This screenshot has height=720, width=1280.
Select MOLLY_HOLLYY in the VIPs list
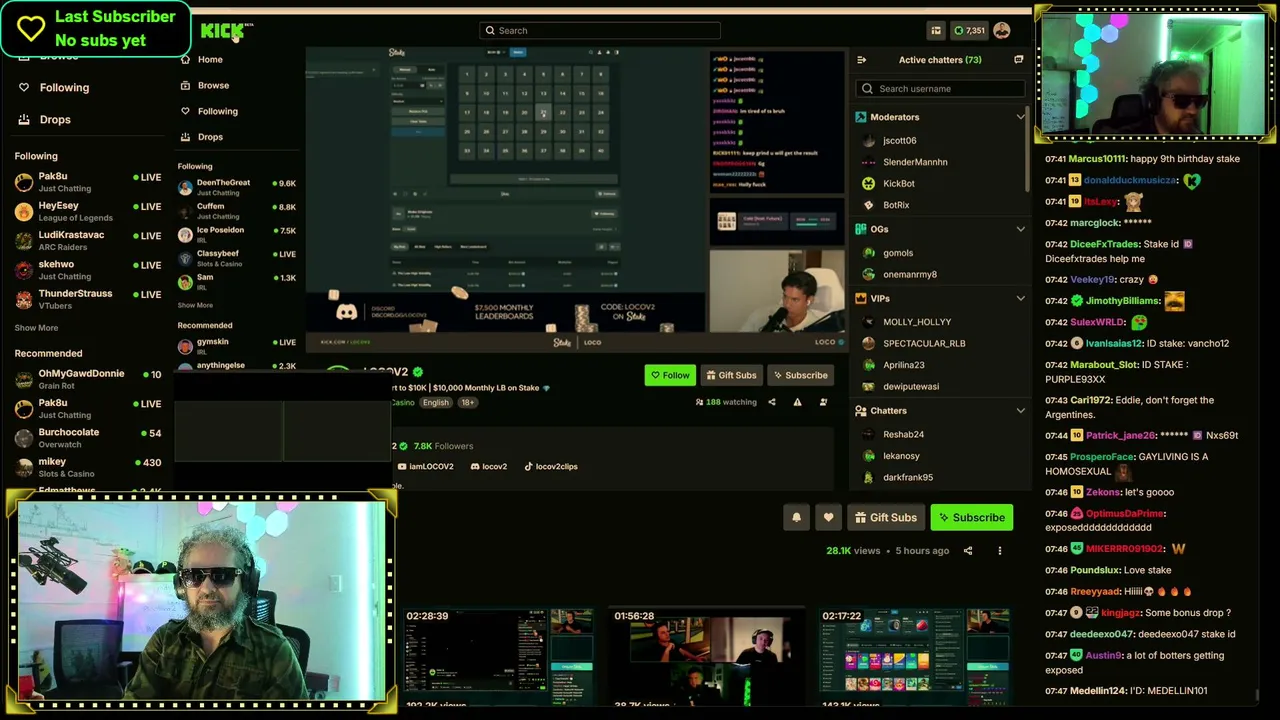coord(917,322)
